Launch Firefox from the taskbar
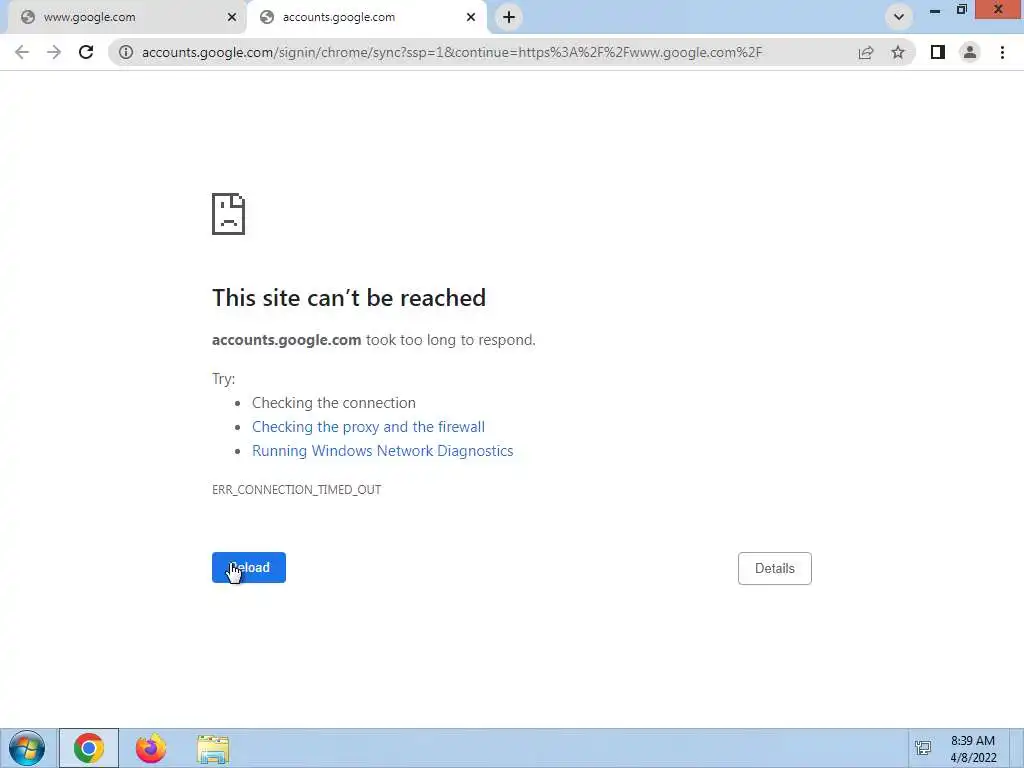The height and width of the screenshot is (768, 1024). click(151, 748)
